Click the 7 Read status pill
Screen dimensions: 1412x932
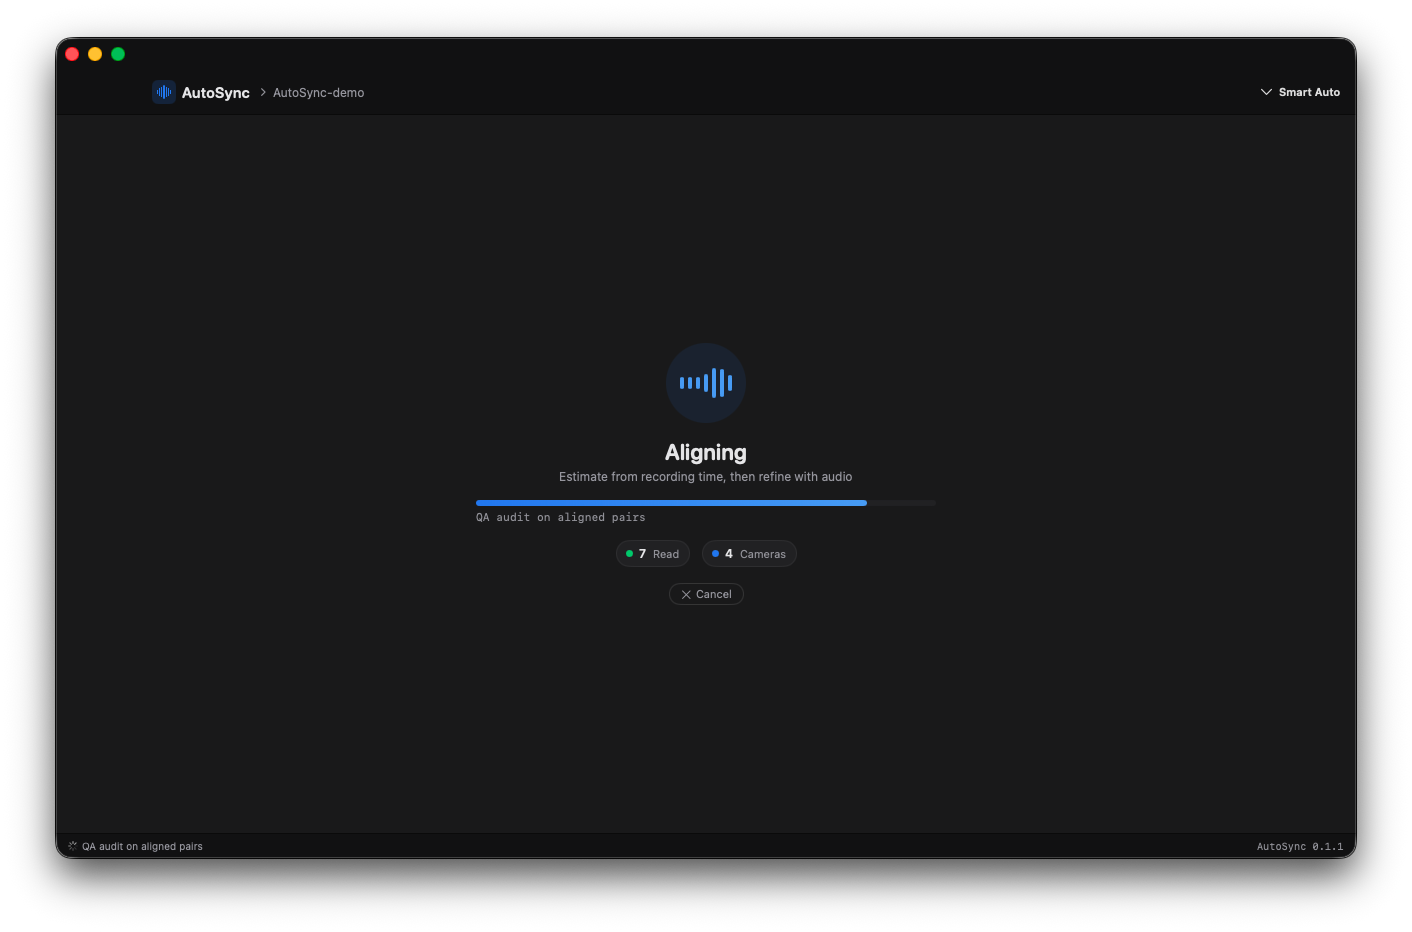[653, 554]
